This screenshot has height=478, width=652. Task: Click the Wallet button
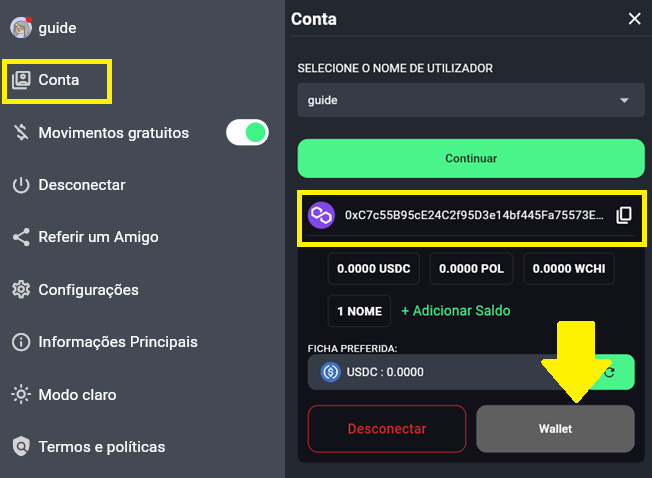pos(555,429)
